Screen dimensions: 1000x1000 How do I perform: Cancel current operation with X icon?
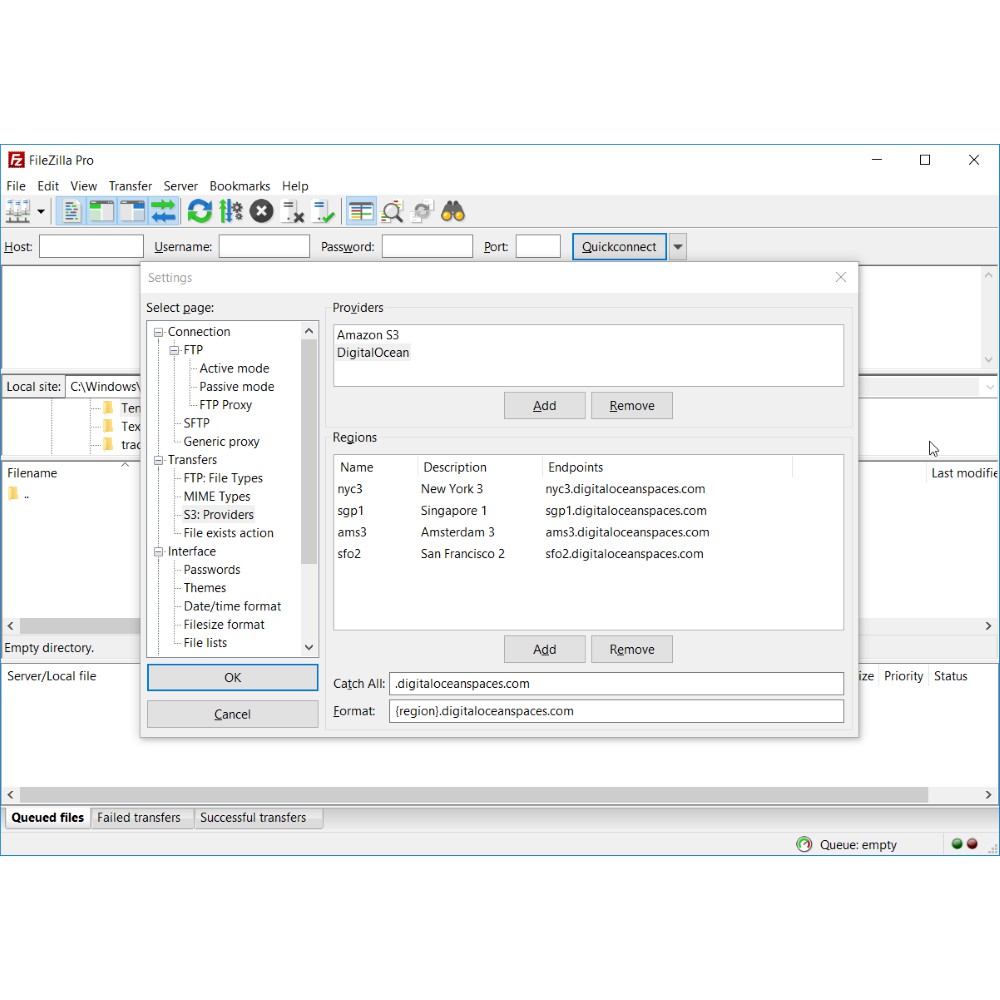261,211
